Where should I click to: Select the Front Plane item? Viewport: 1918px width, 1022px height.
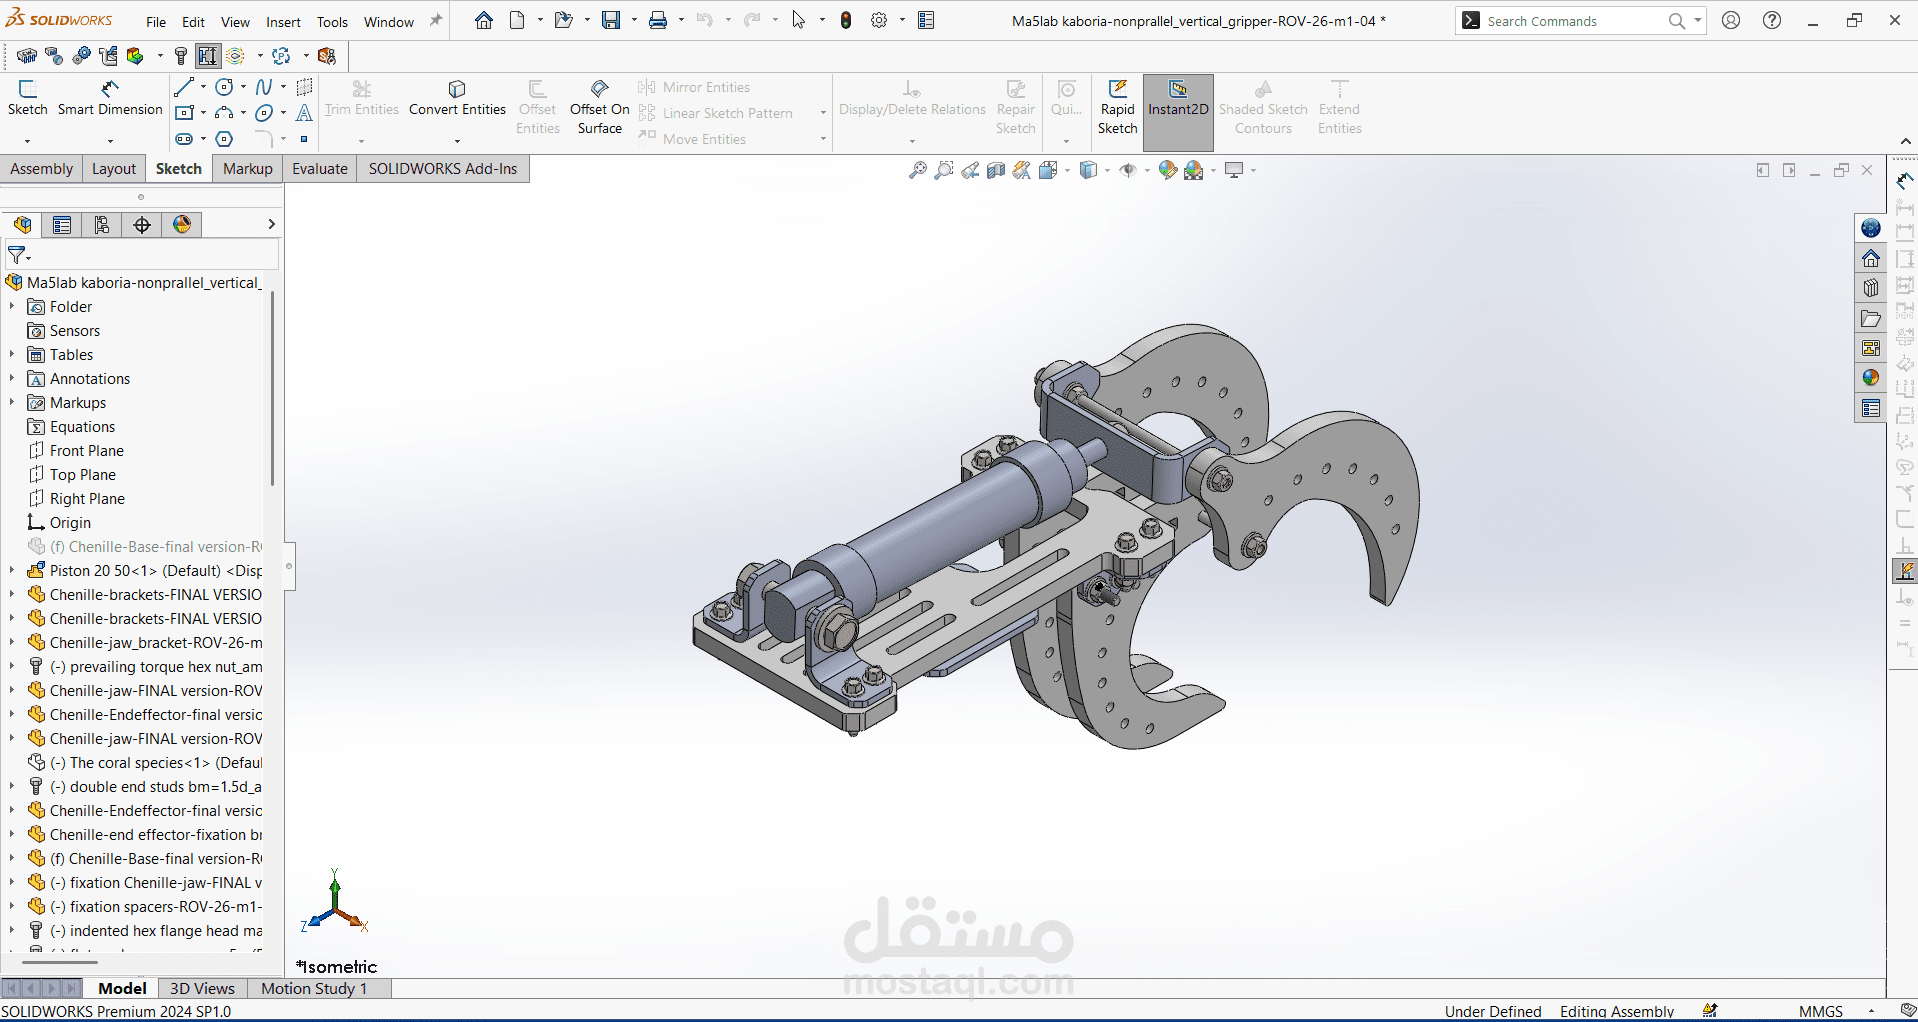[x=87, y=451]
